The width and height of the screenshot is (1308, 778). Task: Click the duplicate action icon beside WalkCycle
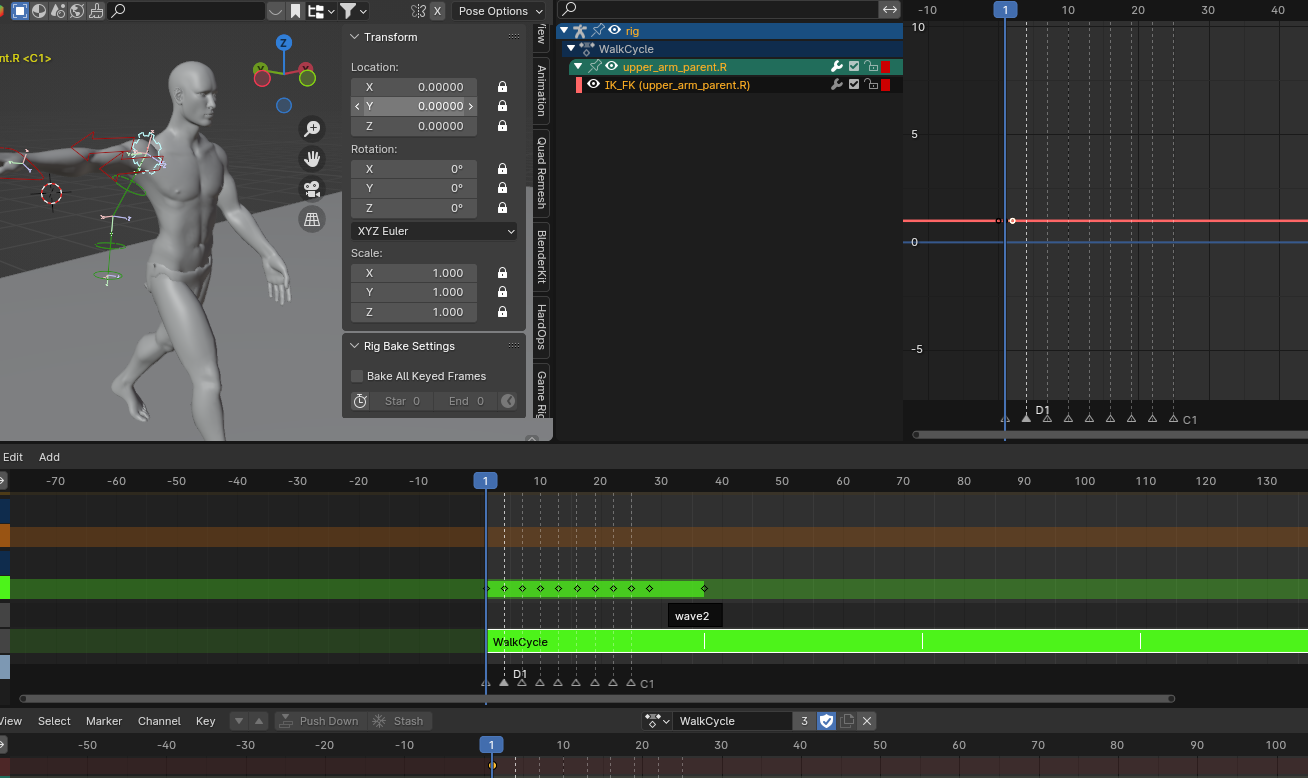(x=847, y=721)
